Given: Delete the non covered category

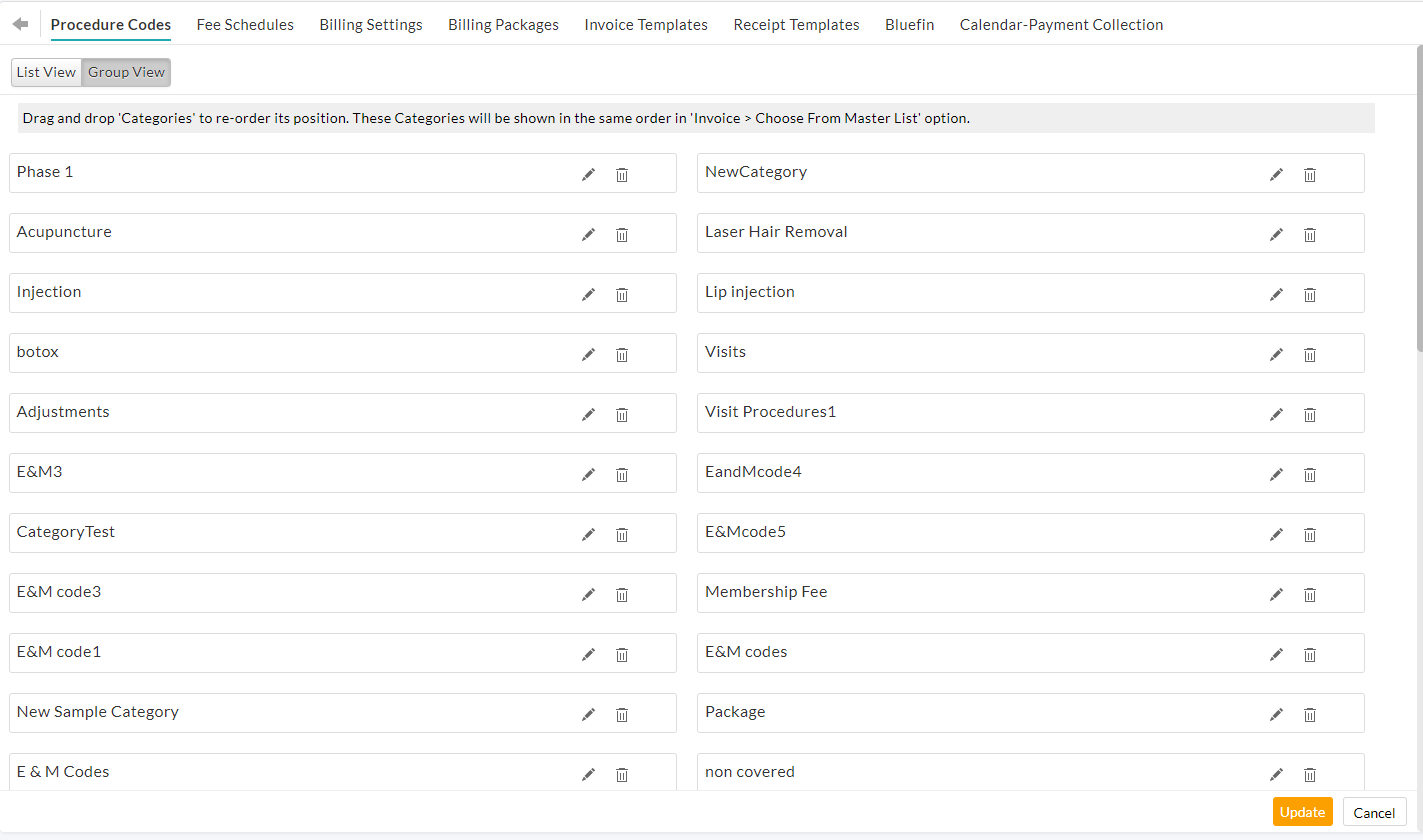Looking at the screenshot, I should (x=1310, y=774).
